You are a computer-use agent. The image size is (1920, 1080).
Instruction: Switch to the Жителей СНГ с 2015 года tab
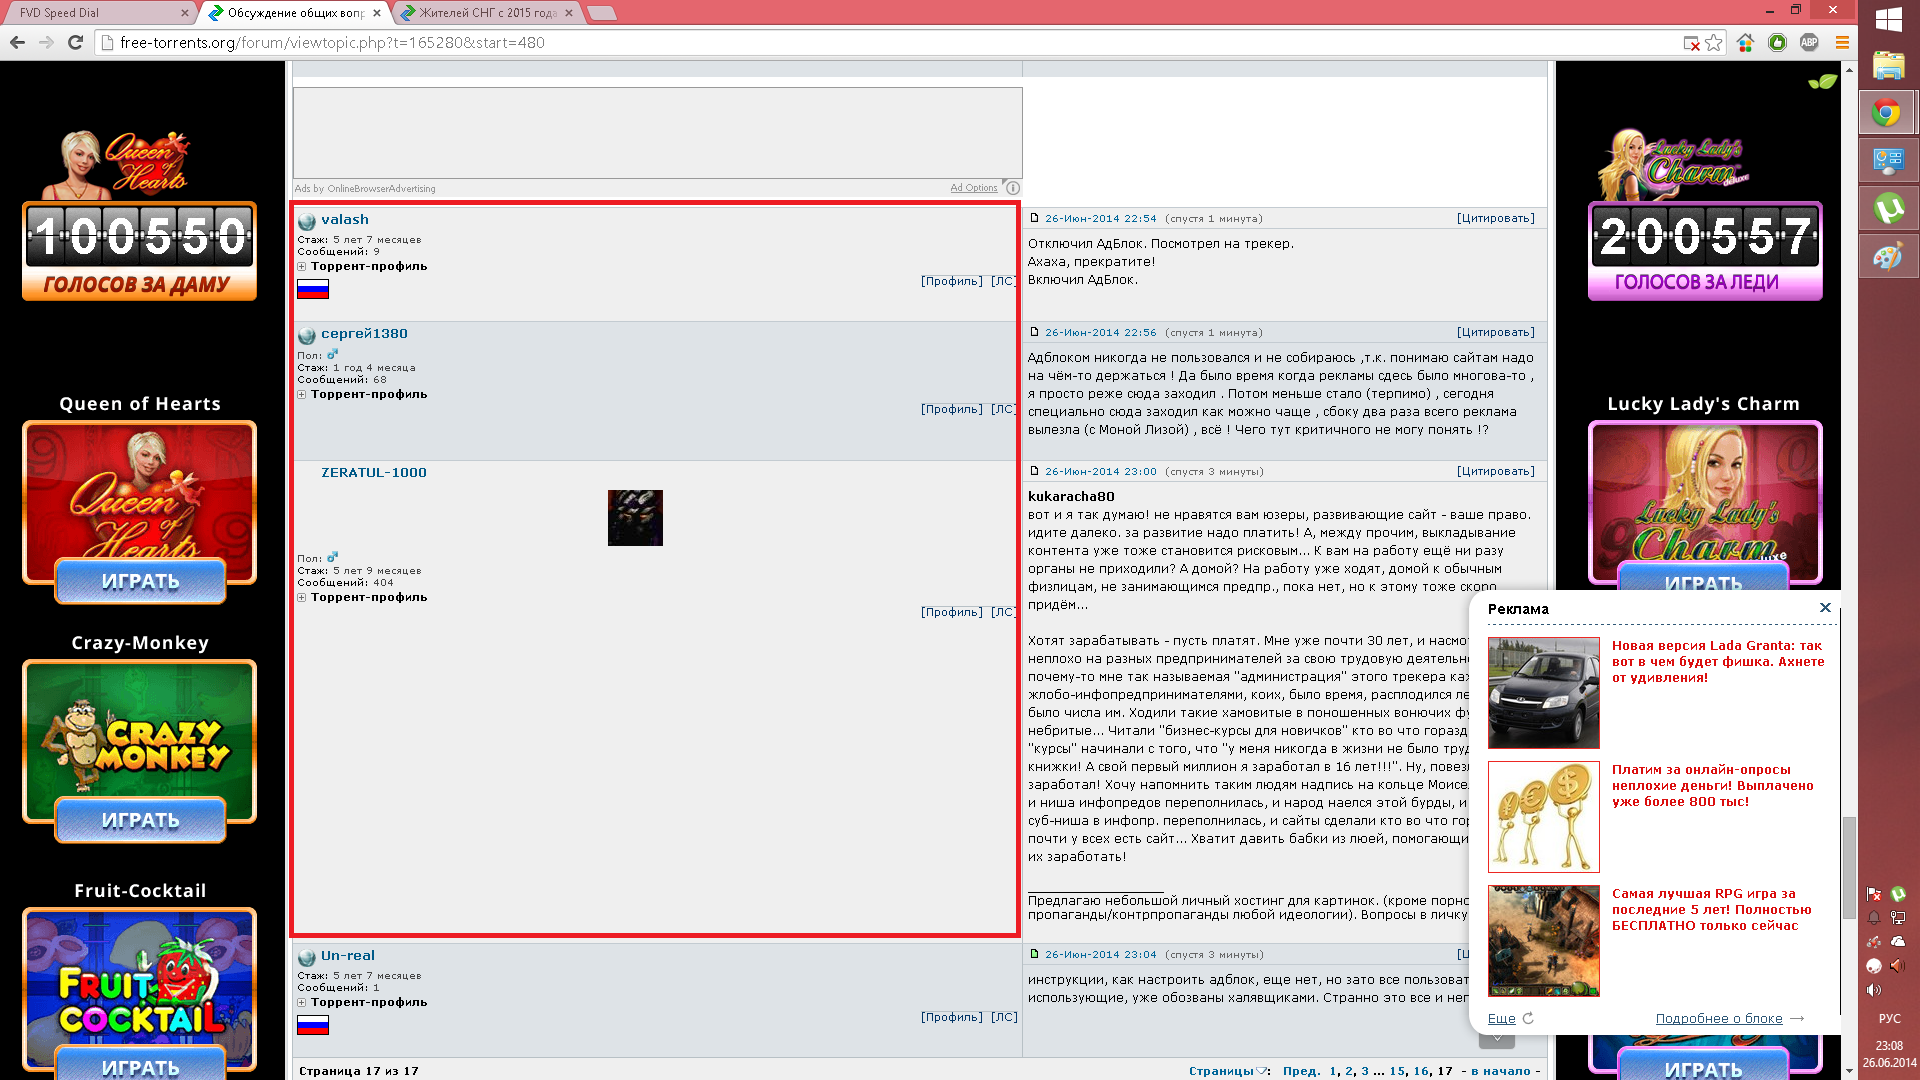click(x=487, y=13)
